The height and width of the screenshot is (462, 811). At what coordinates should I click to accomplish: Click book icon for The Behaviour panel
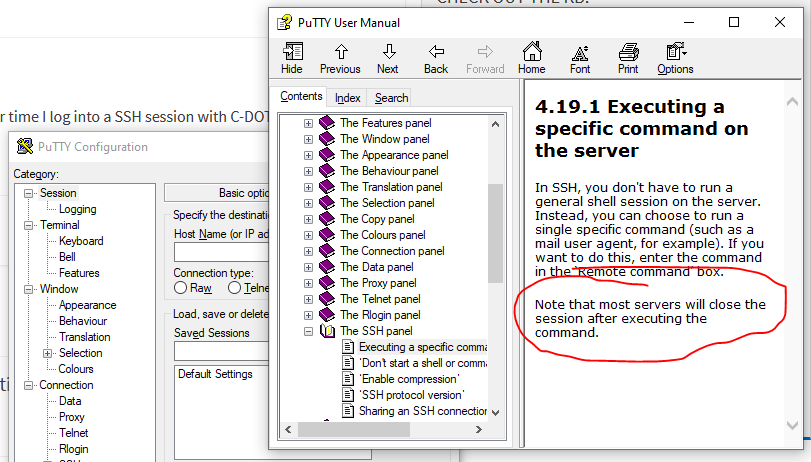(327, 171)
